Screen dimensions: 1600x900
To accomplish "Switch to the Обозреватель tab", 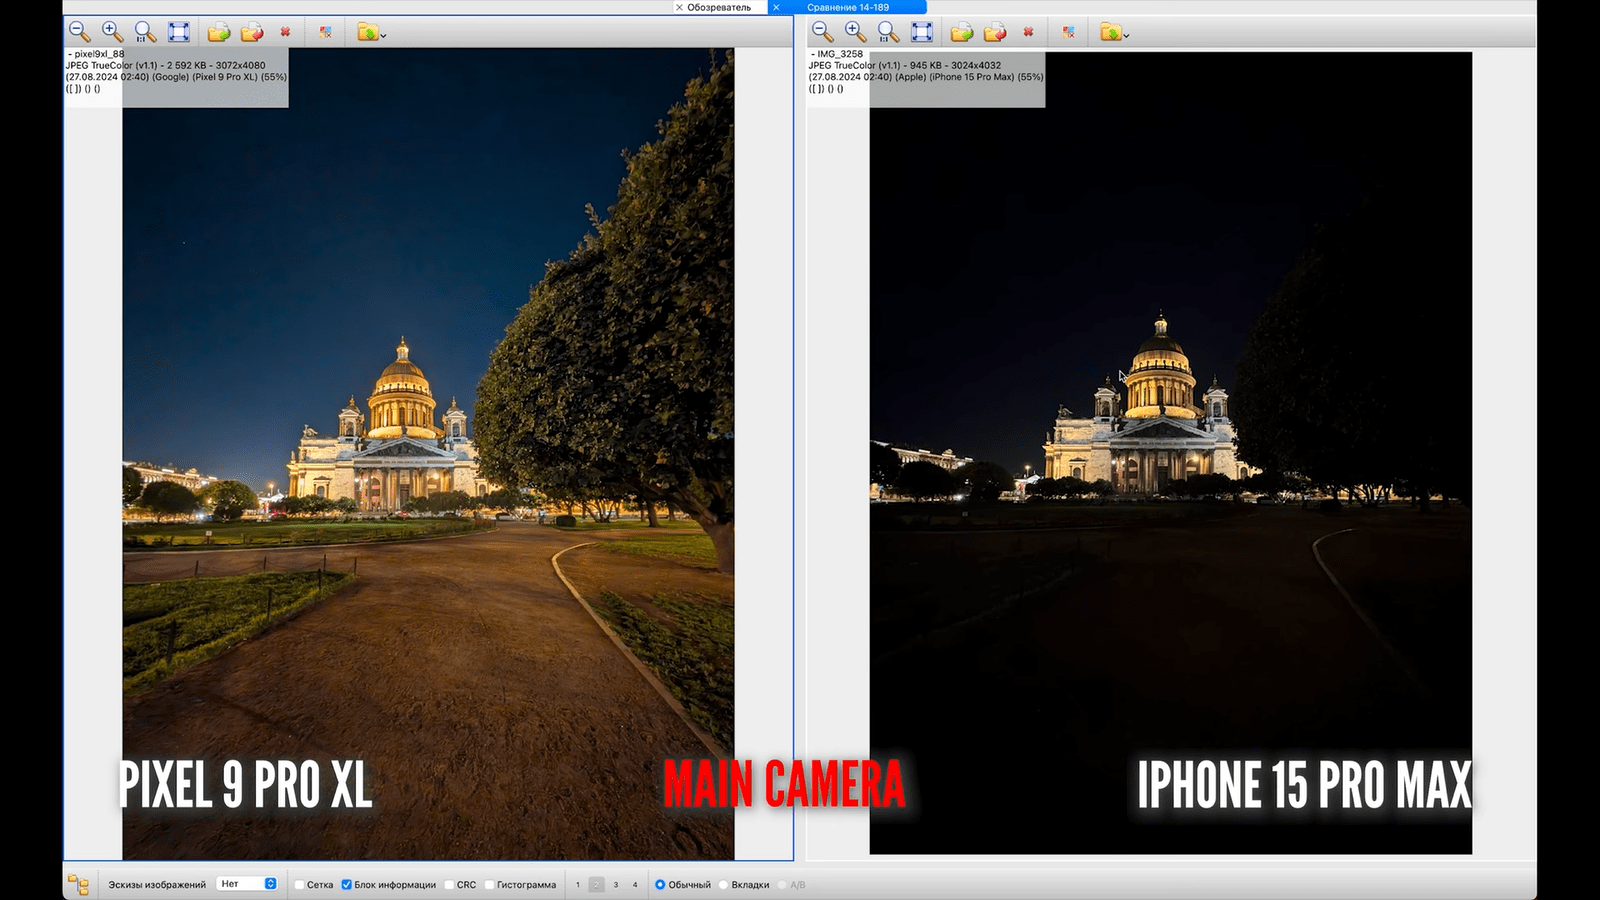I will click(719, 7).
